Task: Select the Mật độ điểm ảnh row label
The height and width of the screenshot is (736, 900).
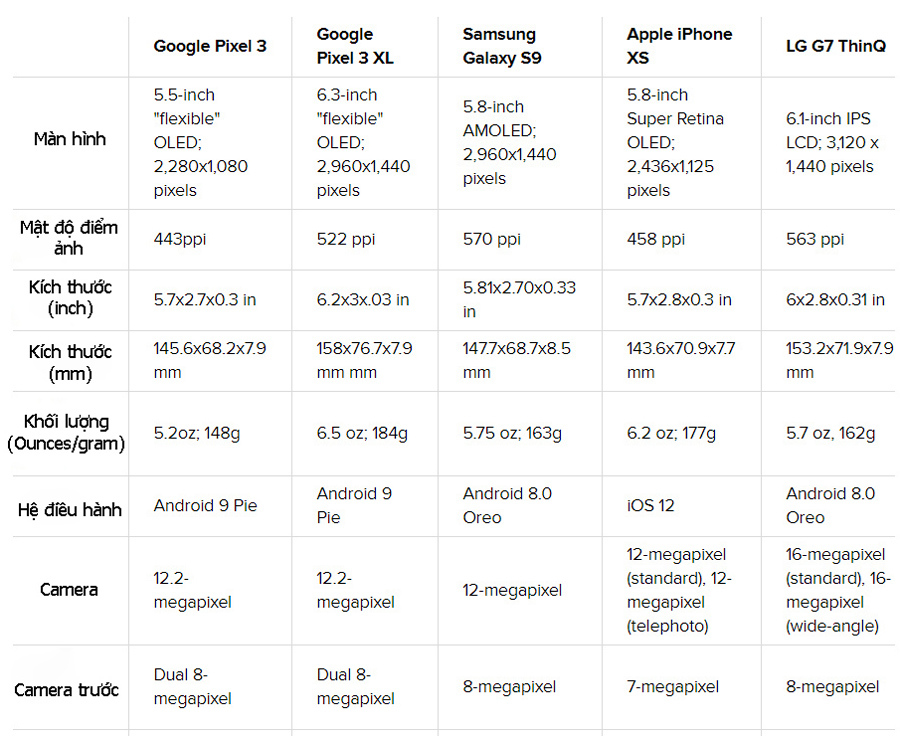Action: (69, 238)
